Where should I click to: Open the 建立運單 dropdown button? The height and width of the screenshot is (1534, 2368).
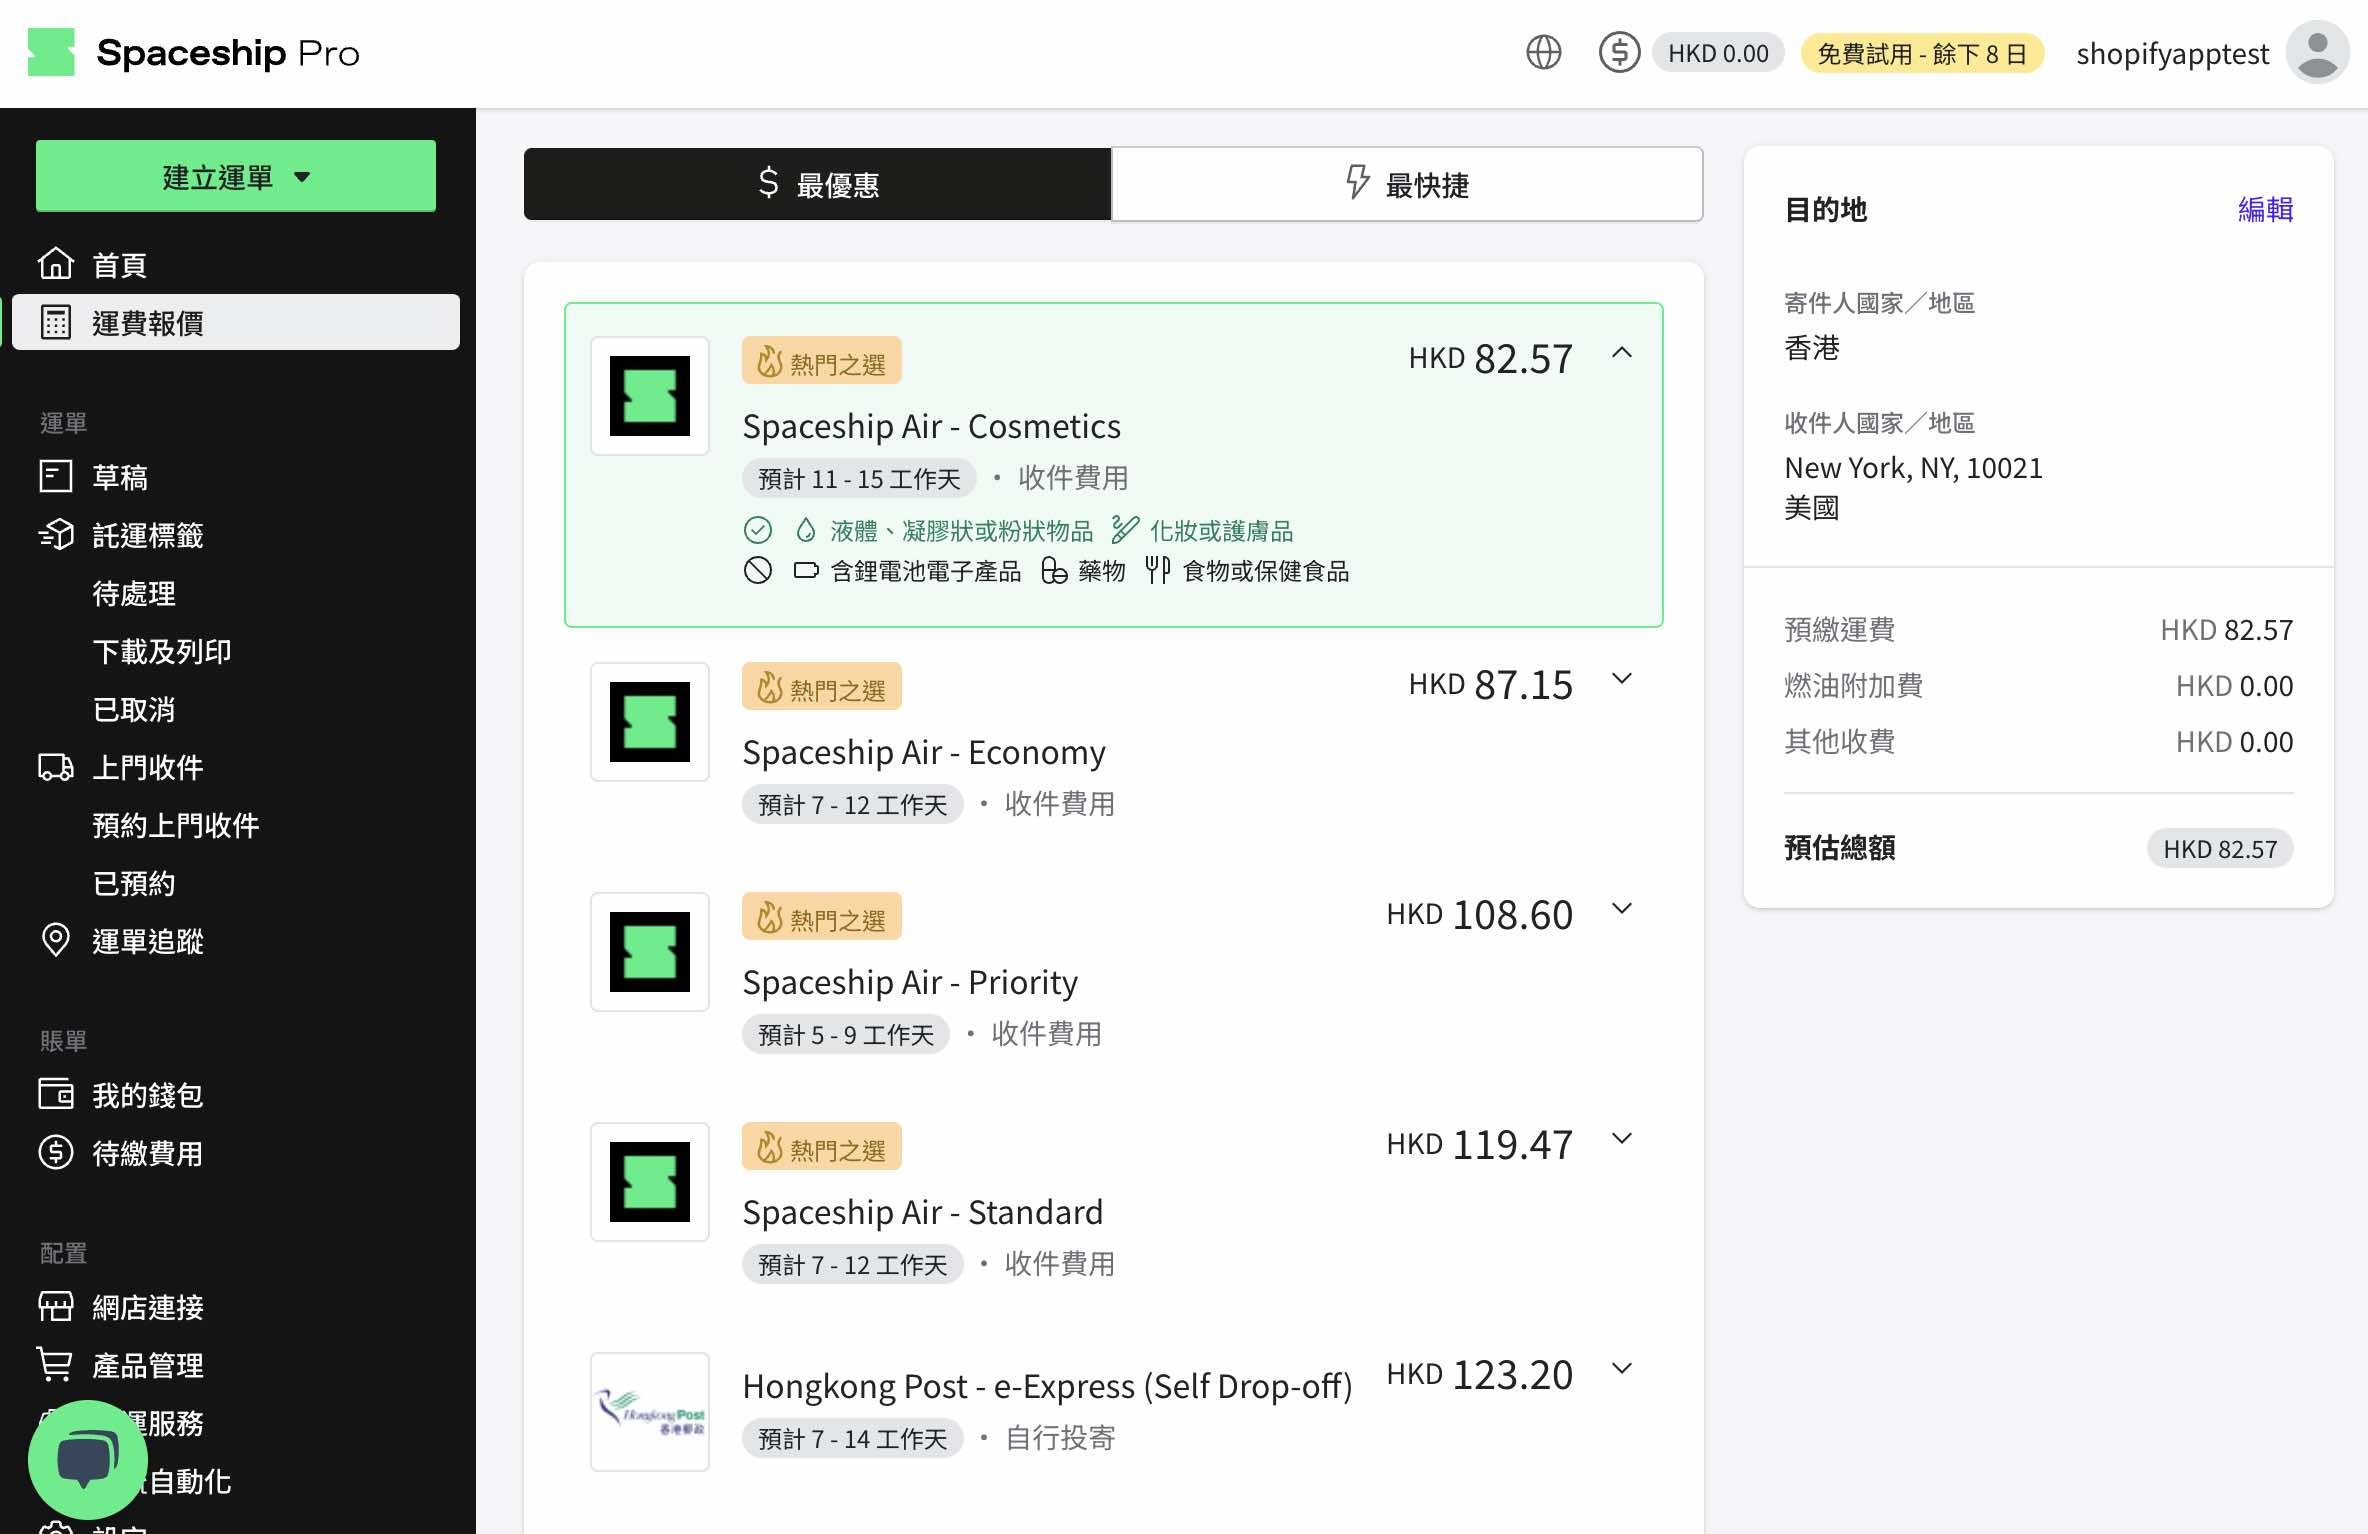click(x=236, y=176)
